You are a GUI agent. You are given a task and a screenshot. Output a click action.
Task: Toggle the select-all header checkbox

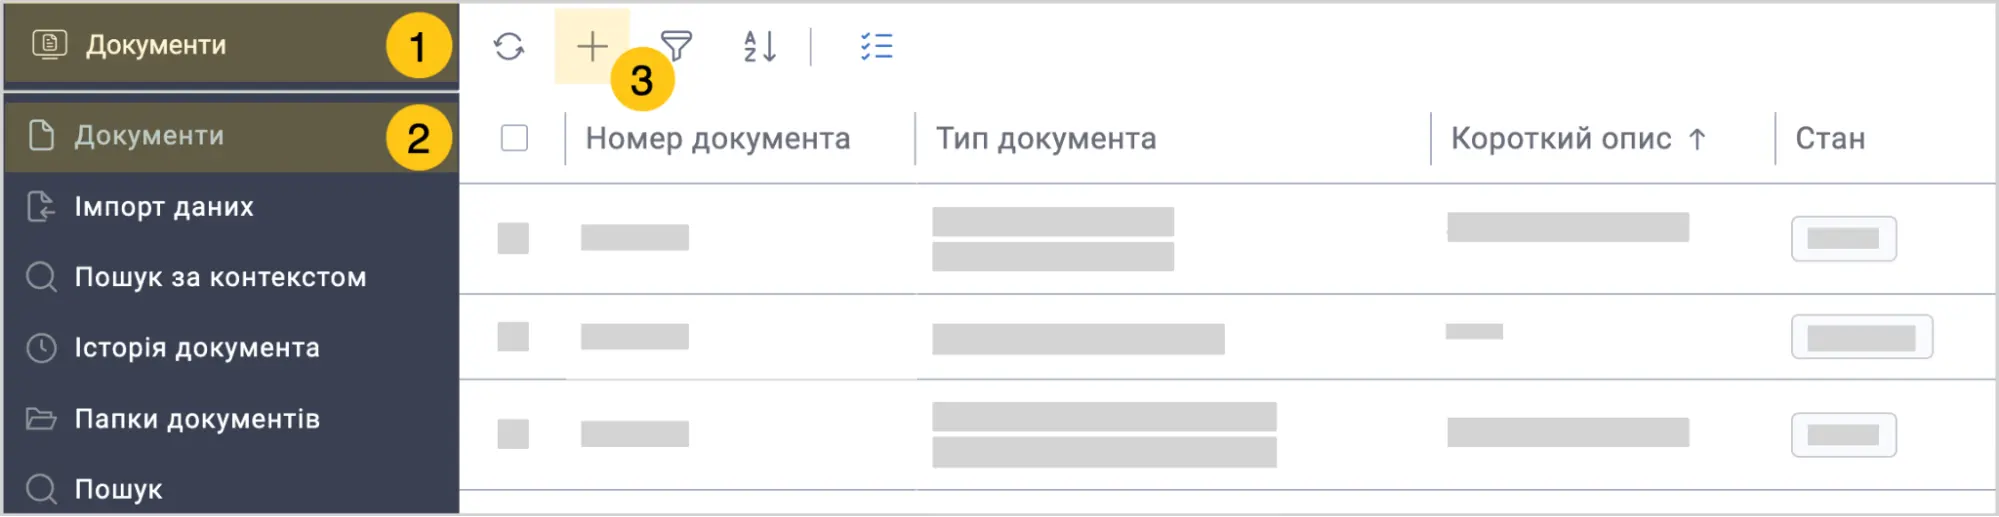514,138
